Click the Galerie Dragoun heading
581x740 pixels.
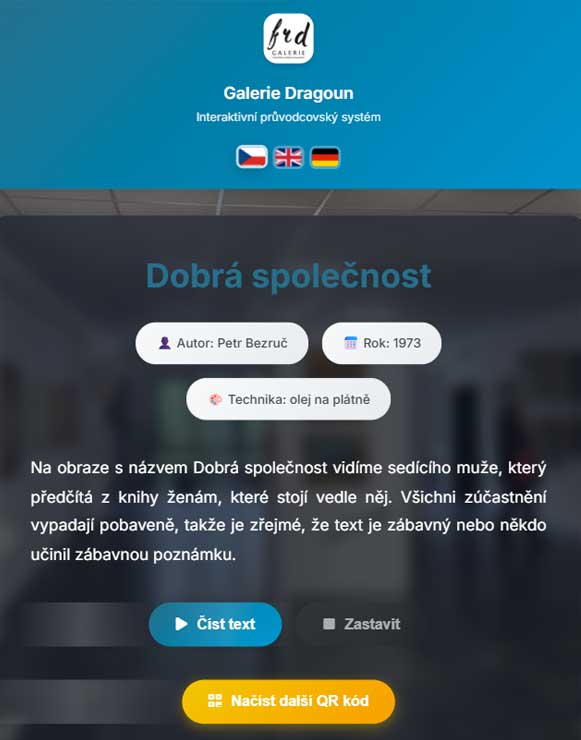point(288,93)
